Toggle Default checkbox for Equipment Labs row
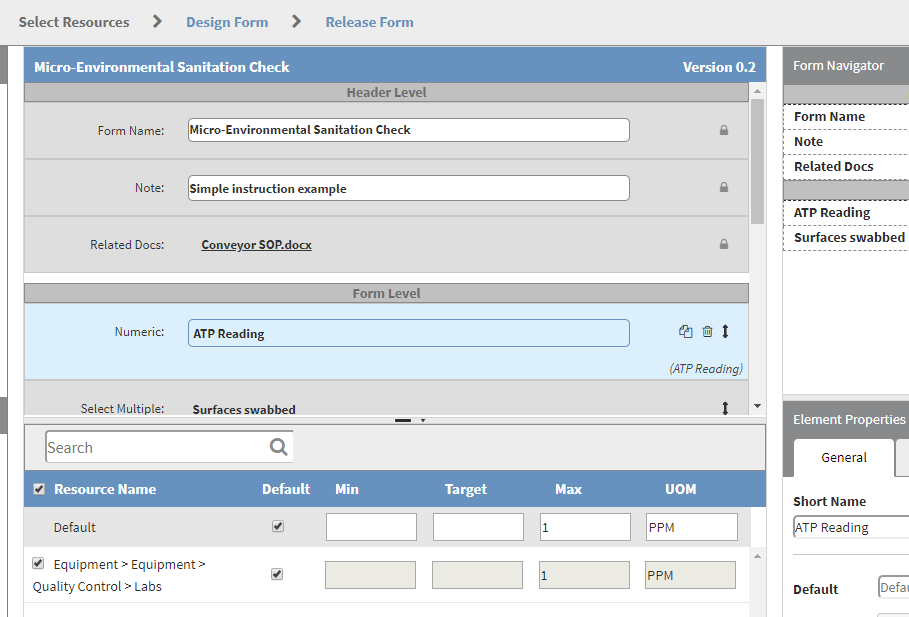The height and width of the screenshot is (617, 909). (x=277, y=574)
